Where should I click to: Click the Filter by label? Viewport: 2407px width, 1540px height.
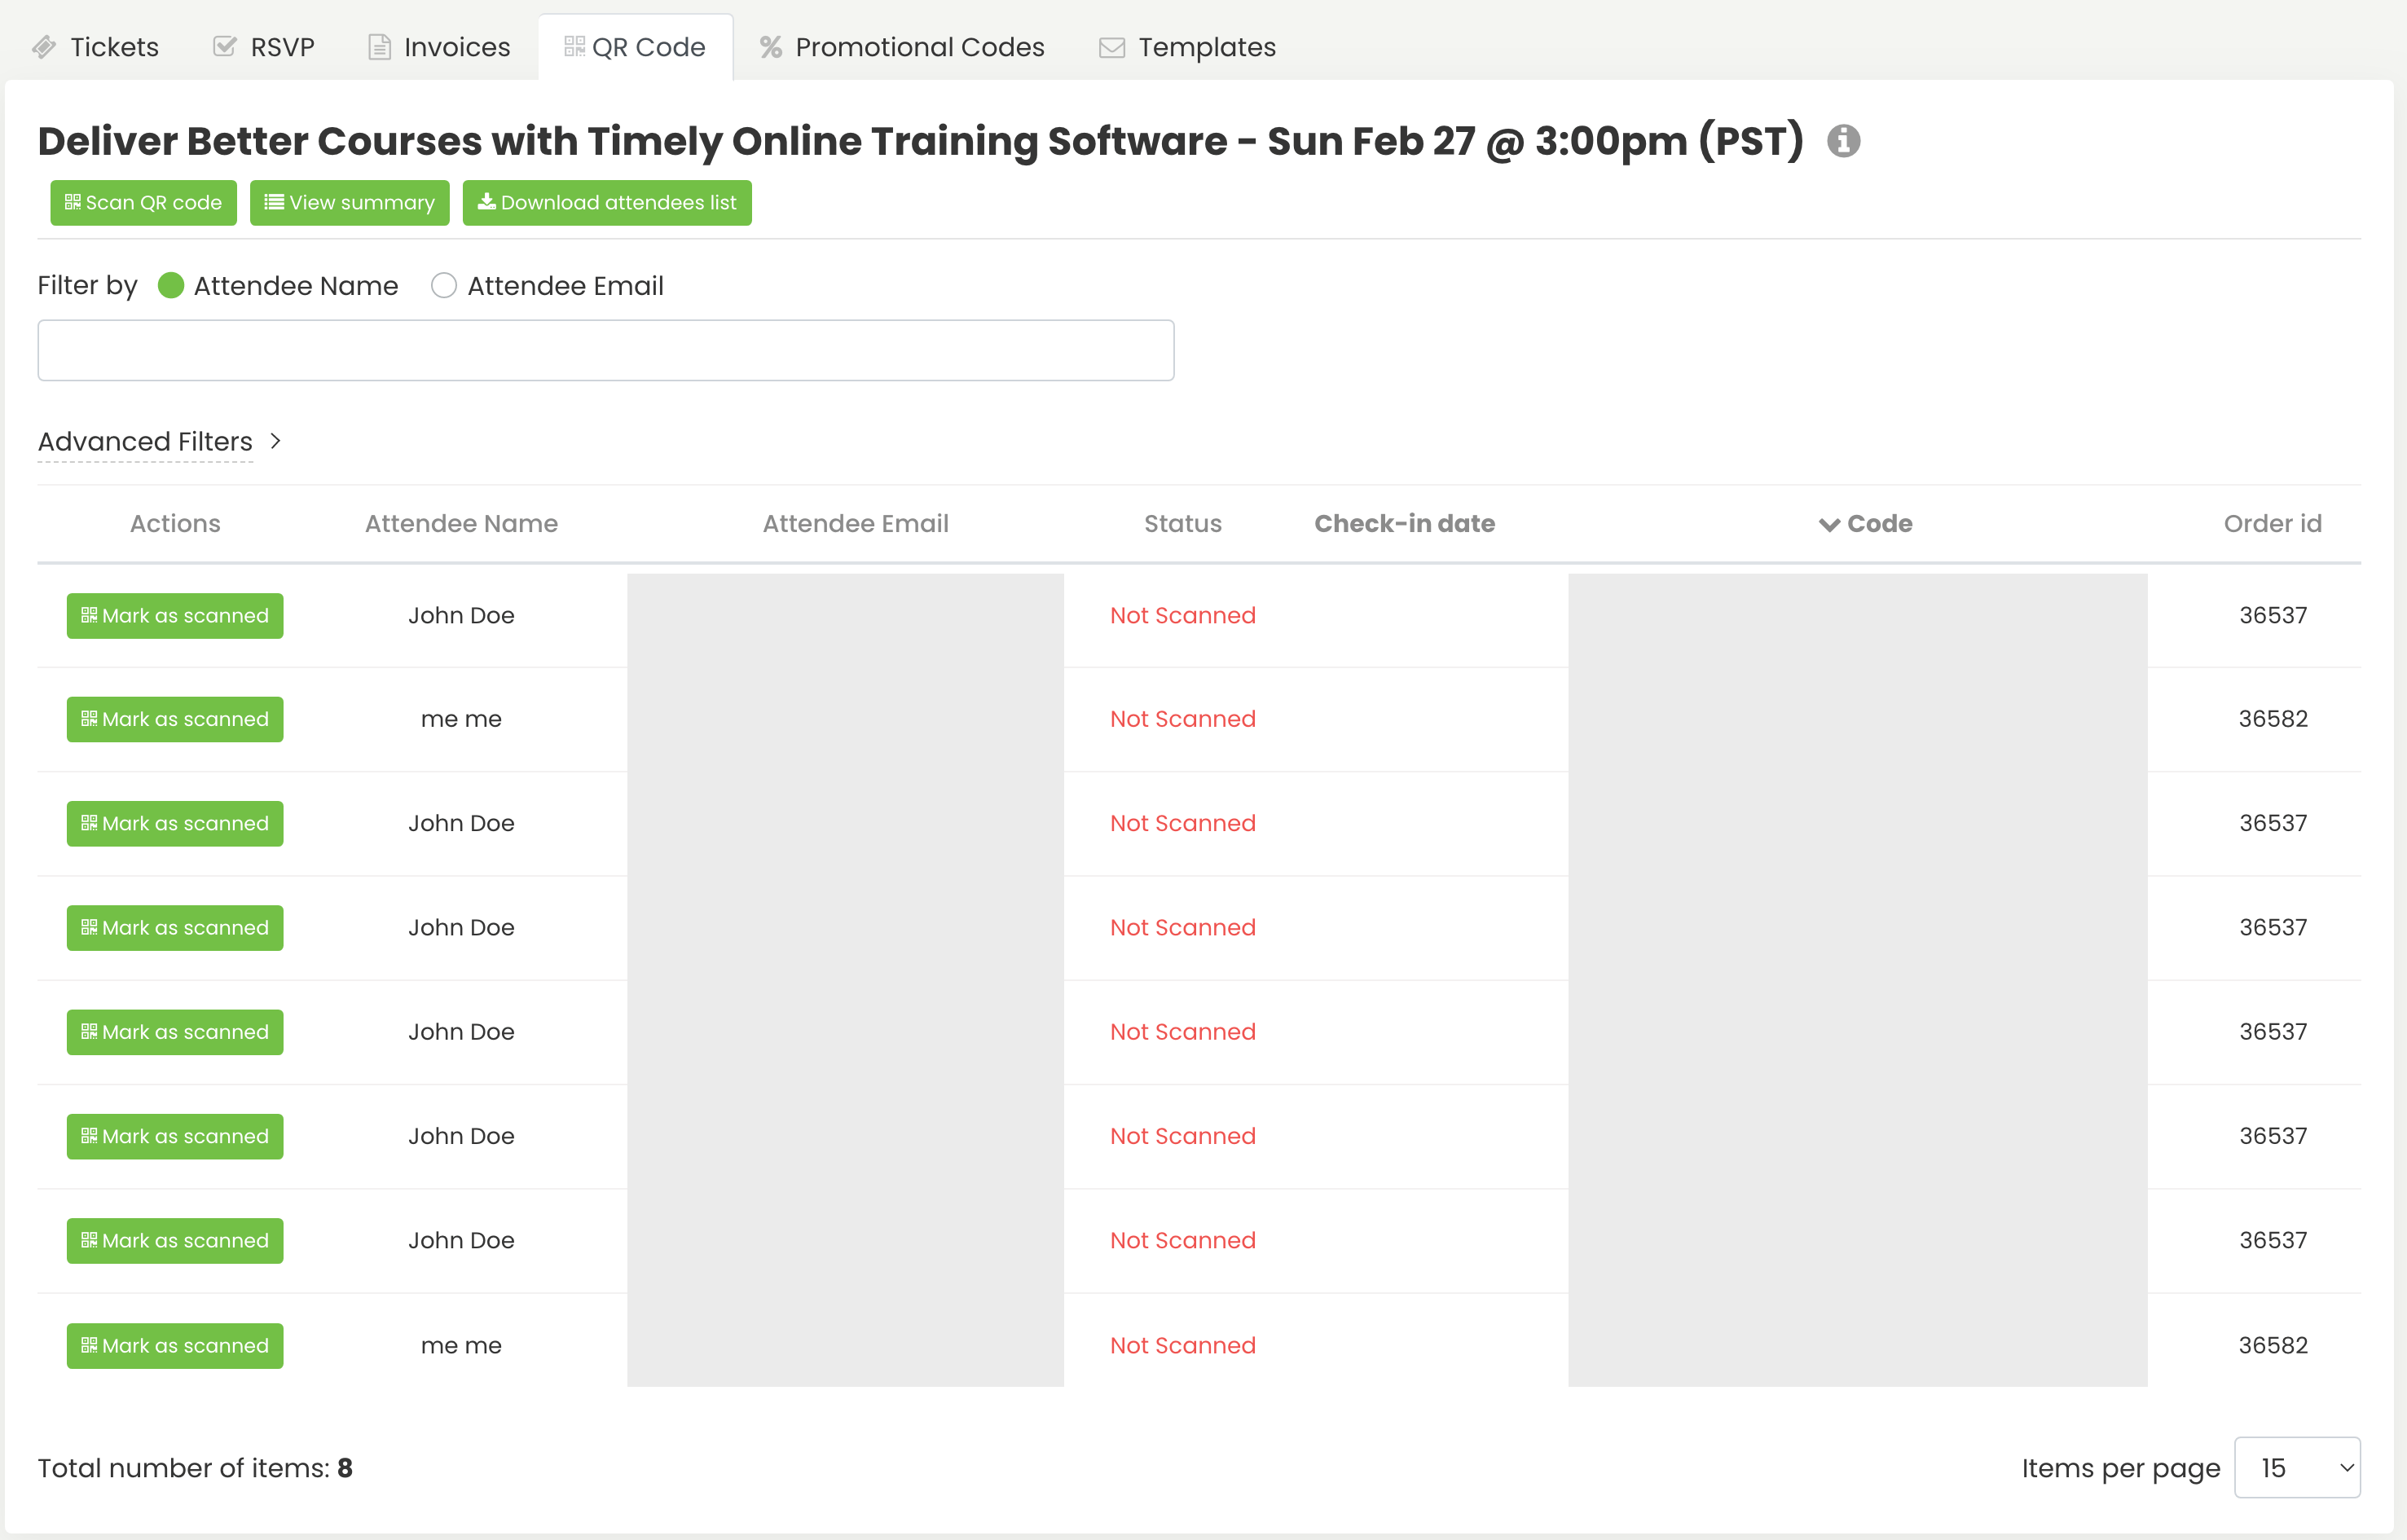tap(87, 286)
